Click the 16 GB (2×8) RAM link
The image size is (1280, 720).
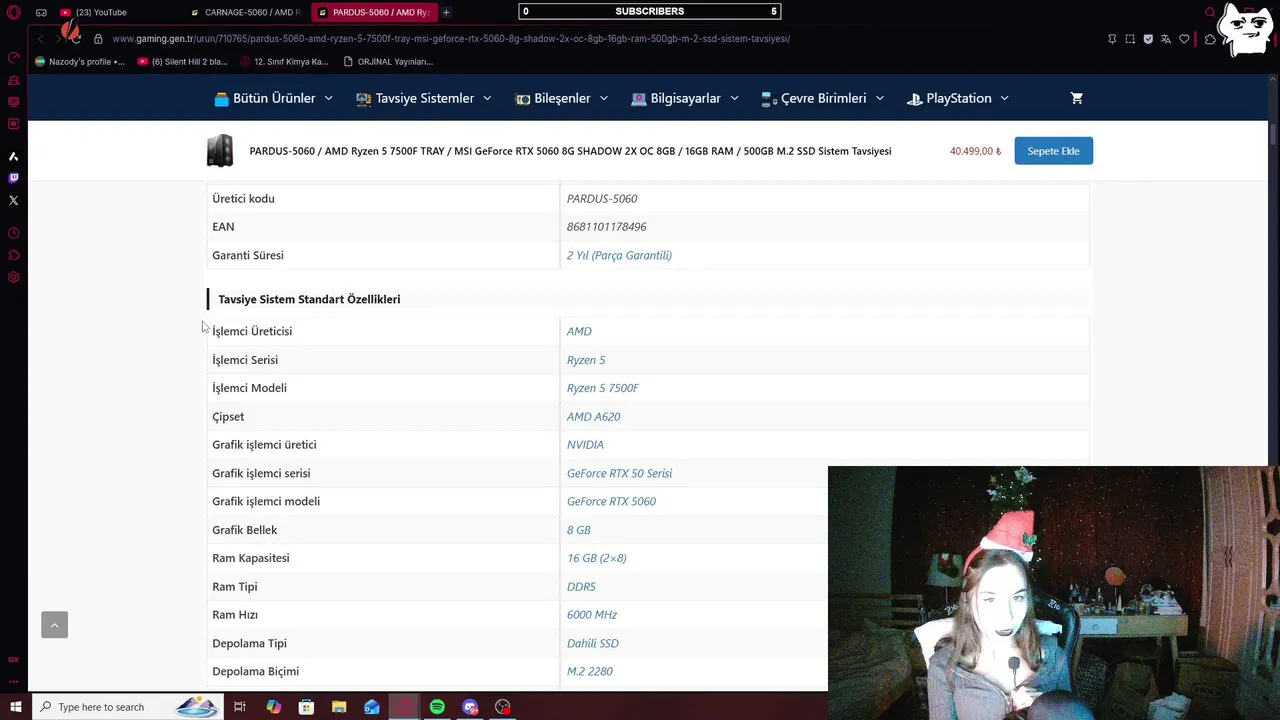click(x=596, y=558)
